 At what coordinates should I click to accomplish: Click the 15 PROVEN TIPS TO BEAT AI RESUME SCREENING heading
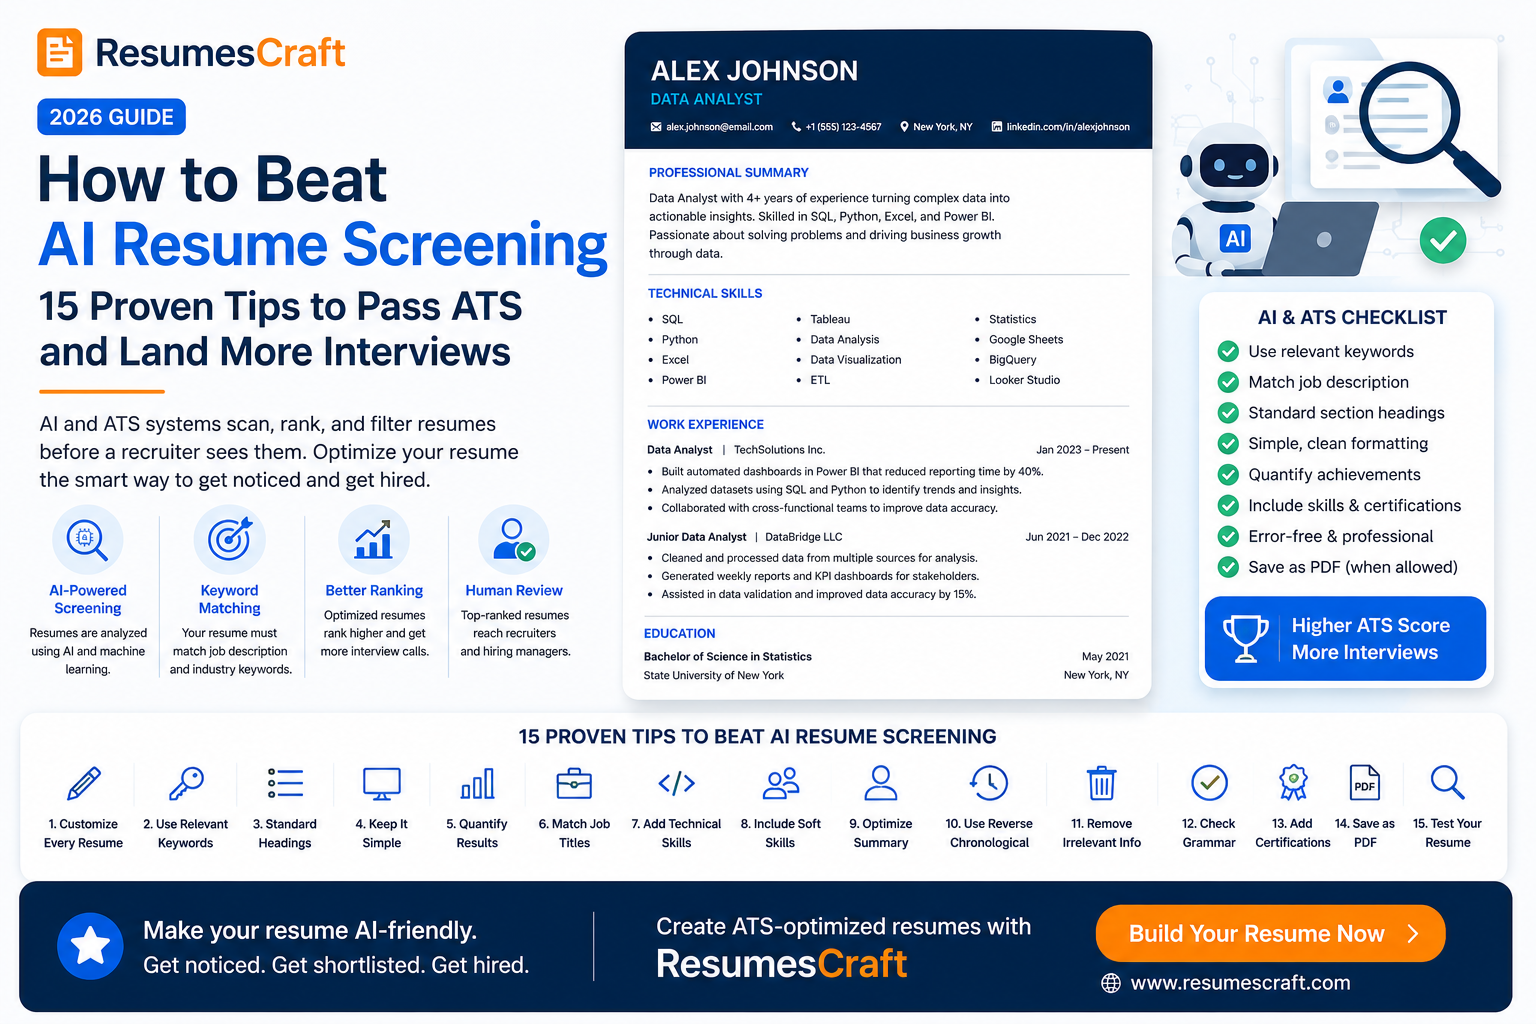757,736
